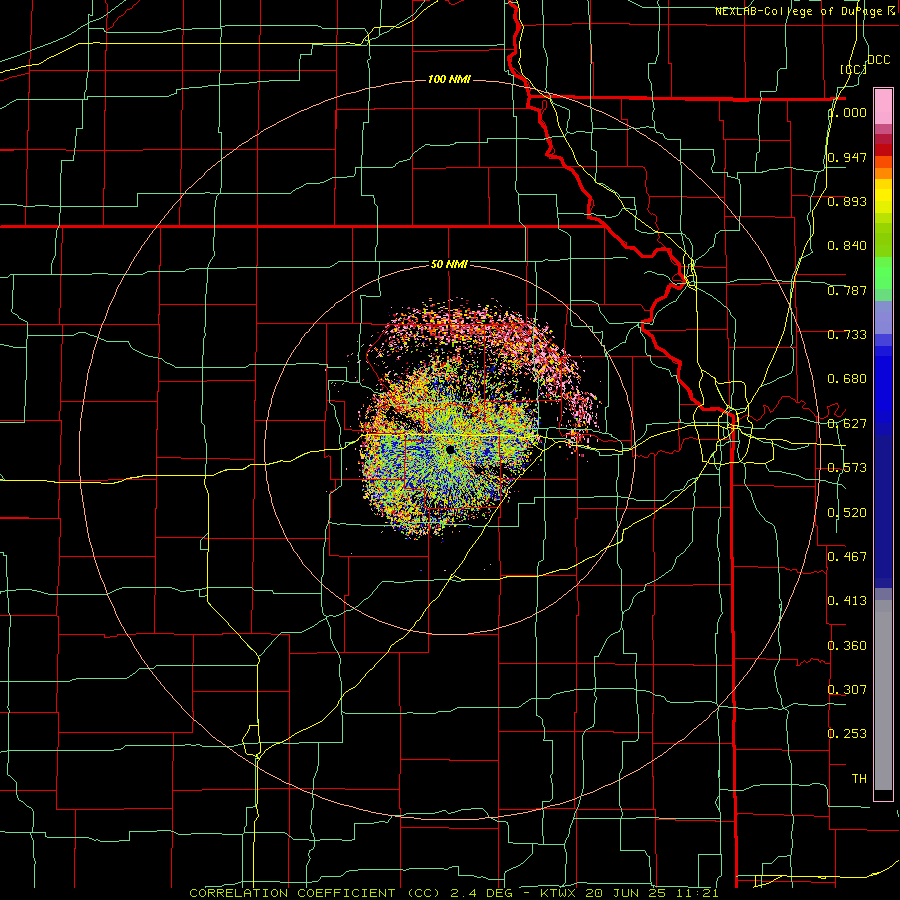Image resolution: width=900 pixels, height=900 pixels.
Task: Click the "KTWX" radar site ID in footer
Action: click(557, 893)
